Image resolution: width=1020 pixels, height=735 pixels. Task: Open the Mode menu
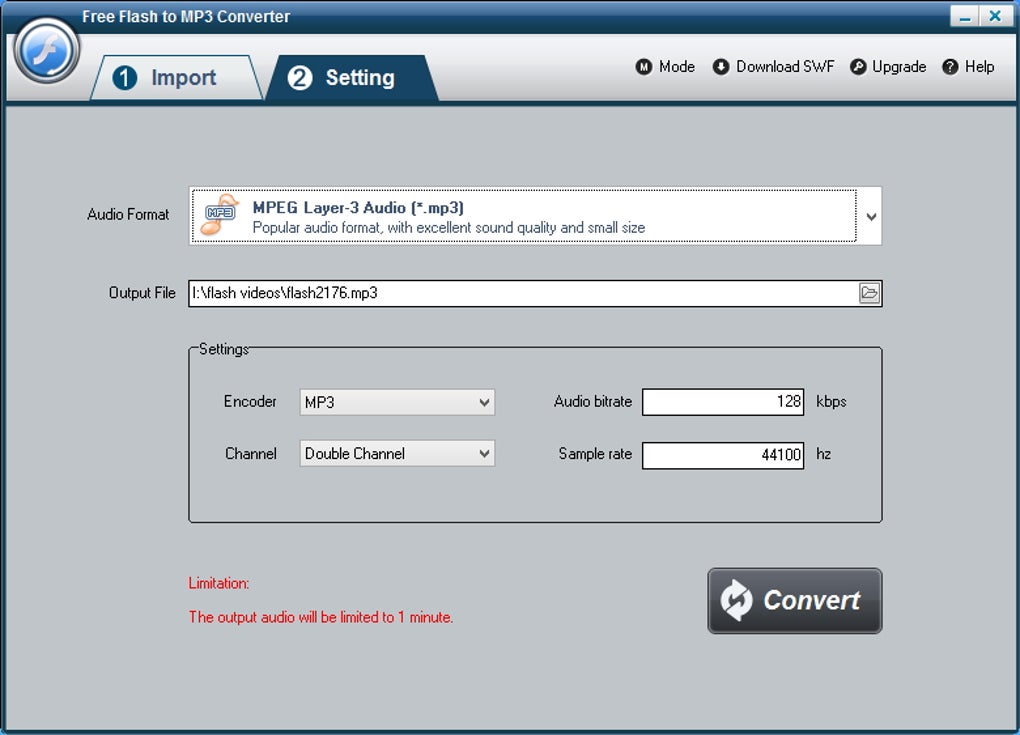665,67
